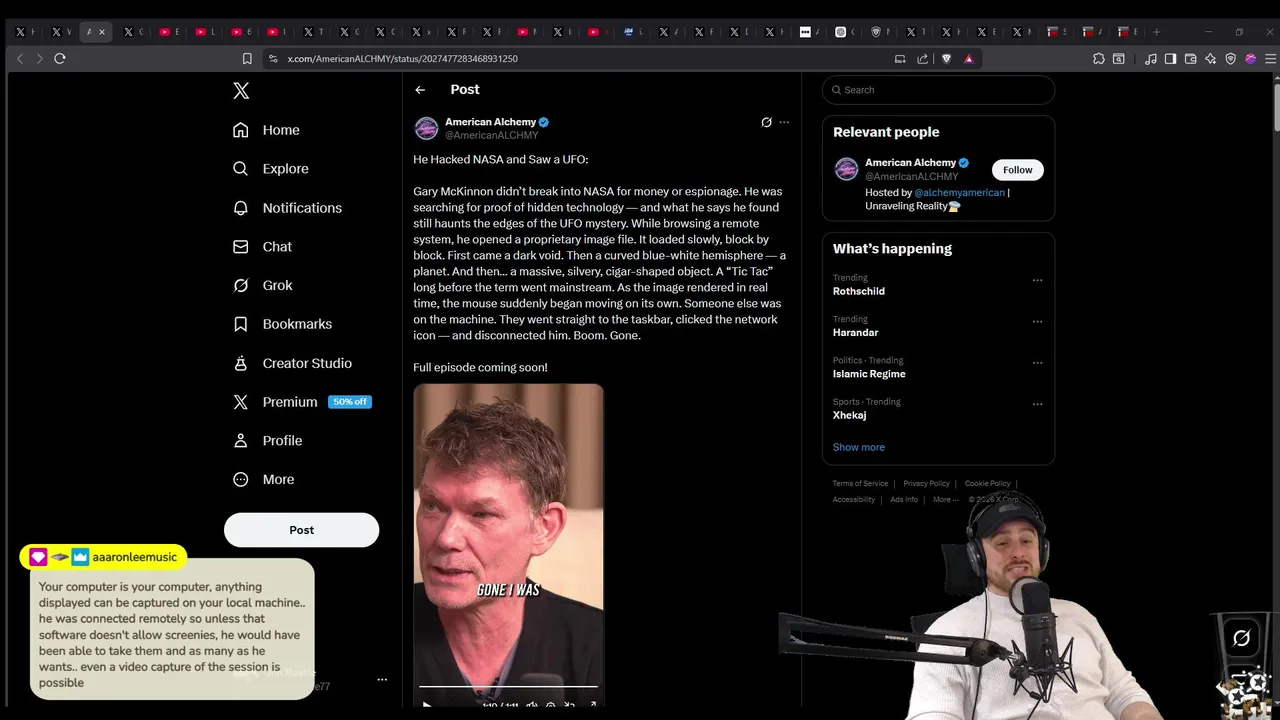Click the address bar URL
1280x720 pixels.
point(403,59)
